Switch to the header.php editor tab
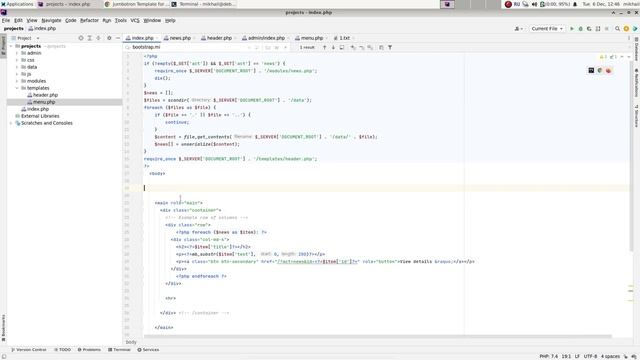 coord(216,38)
